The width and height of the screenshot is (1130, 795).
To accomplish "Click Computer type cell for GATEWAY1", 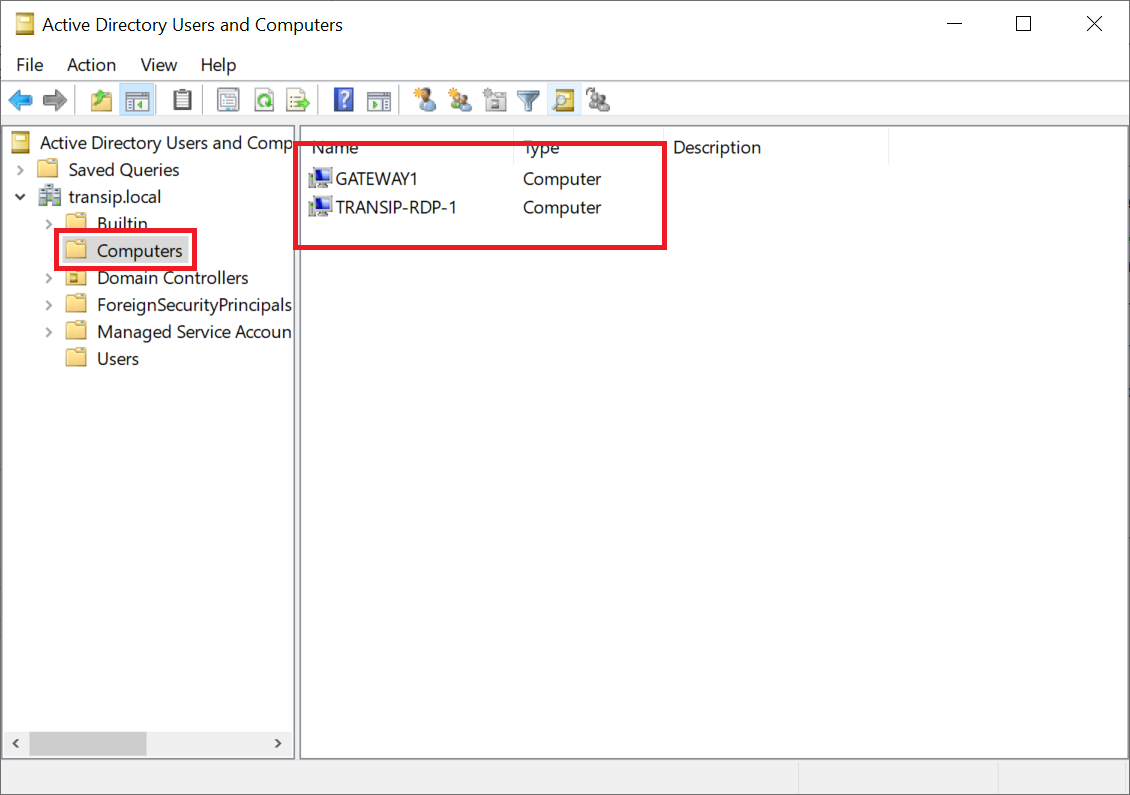I will (562, 179).
